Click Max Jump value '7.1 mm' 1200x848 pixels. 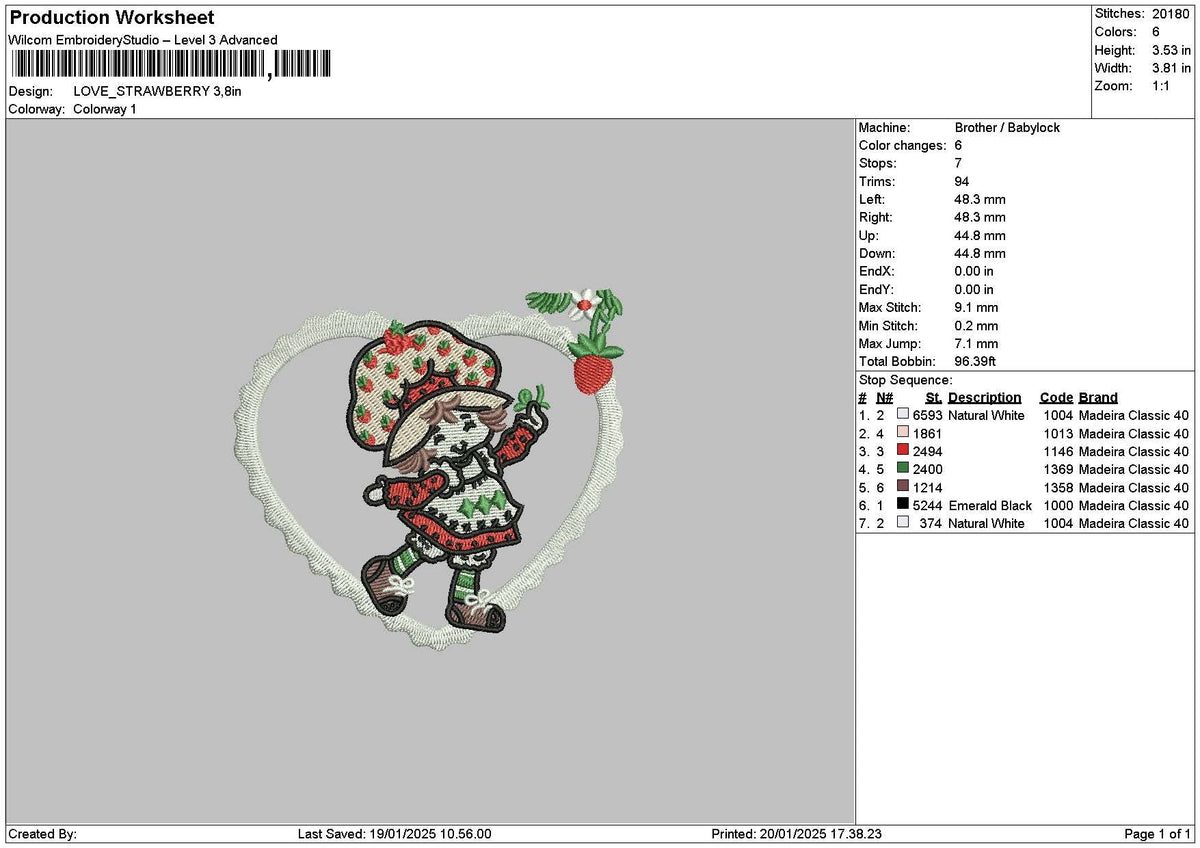pos(976,344)
